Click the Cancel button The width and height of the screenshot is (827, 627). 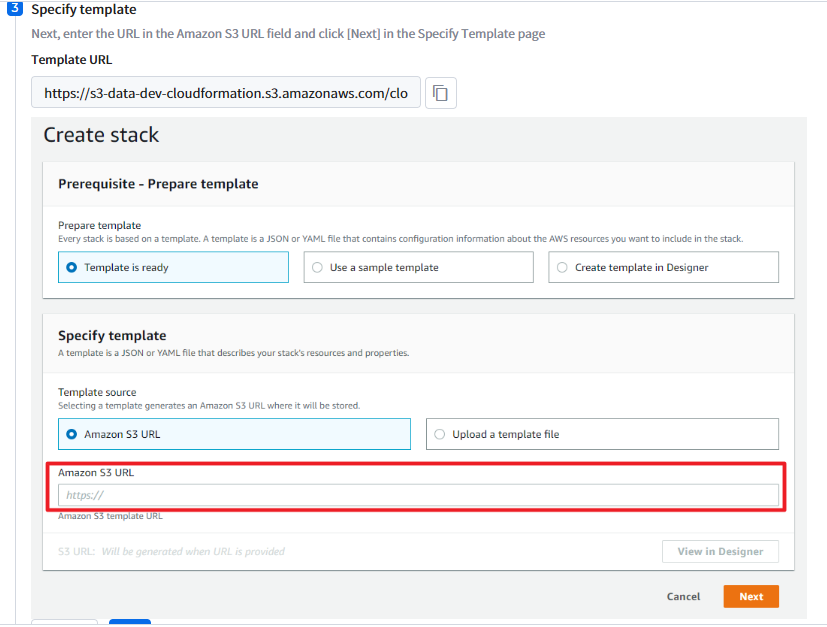click(683, 597)
